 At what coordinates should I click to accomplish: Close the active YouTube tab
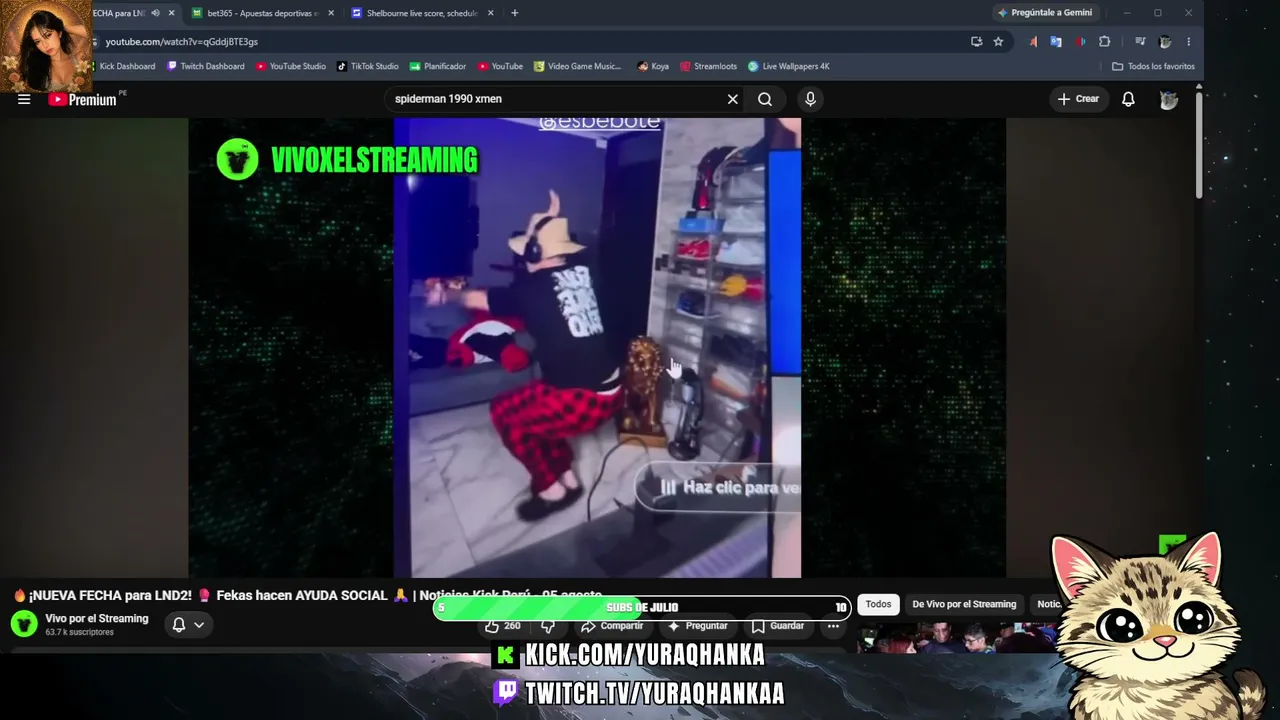click(x=171, y=13)
